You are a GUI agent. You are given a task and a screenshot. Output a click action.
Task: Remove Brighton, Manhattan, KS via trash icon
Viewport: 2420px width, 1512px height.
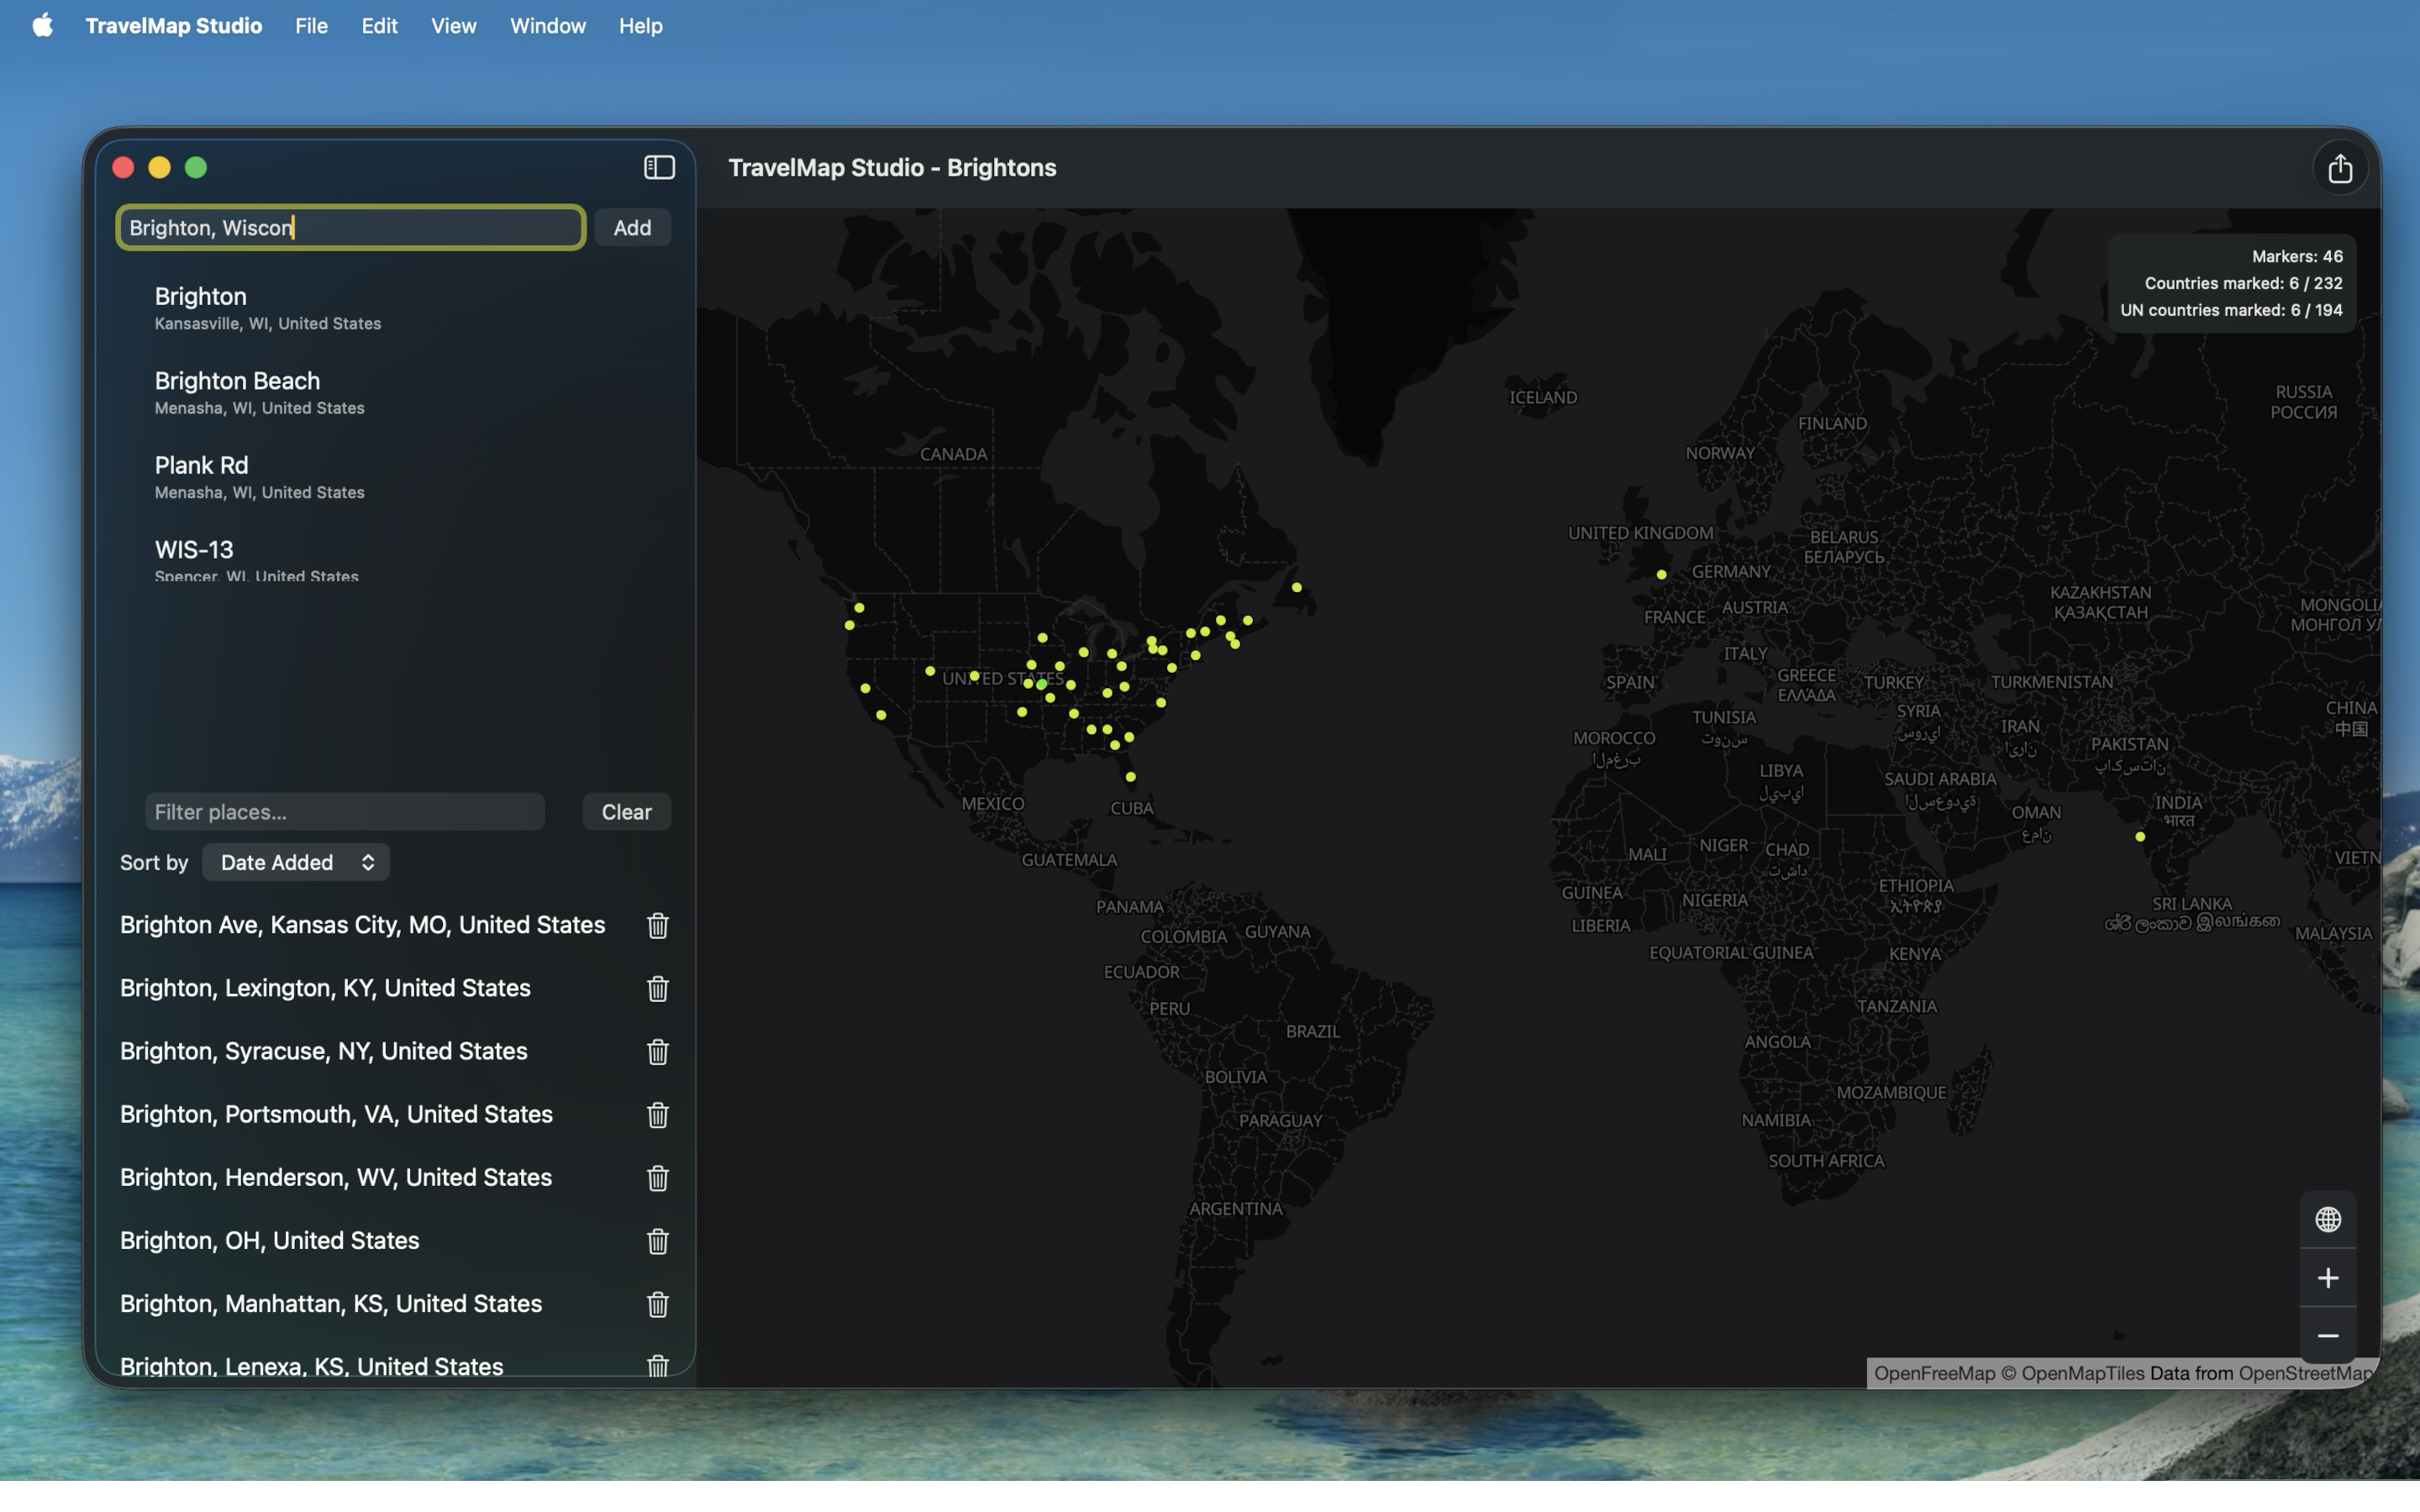[657, 1304]
